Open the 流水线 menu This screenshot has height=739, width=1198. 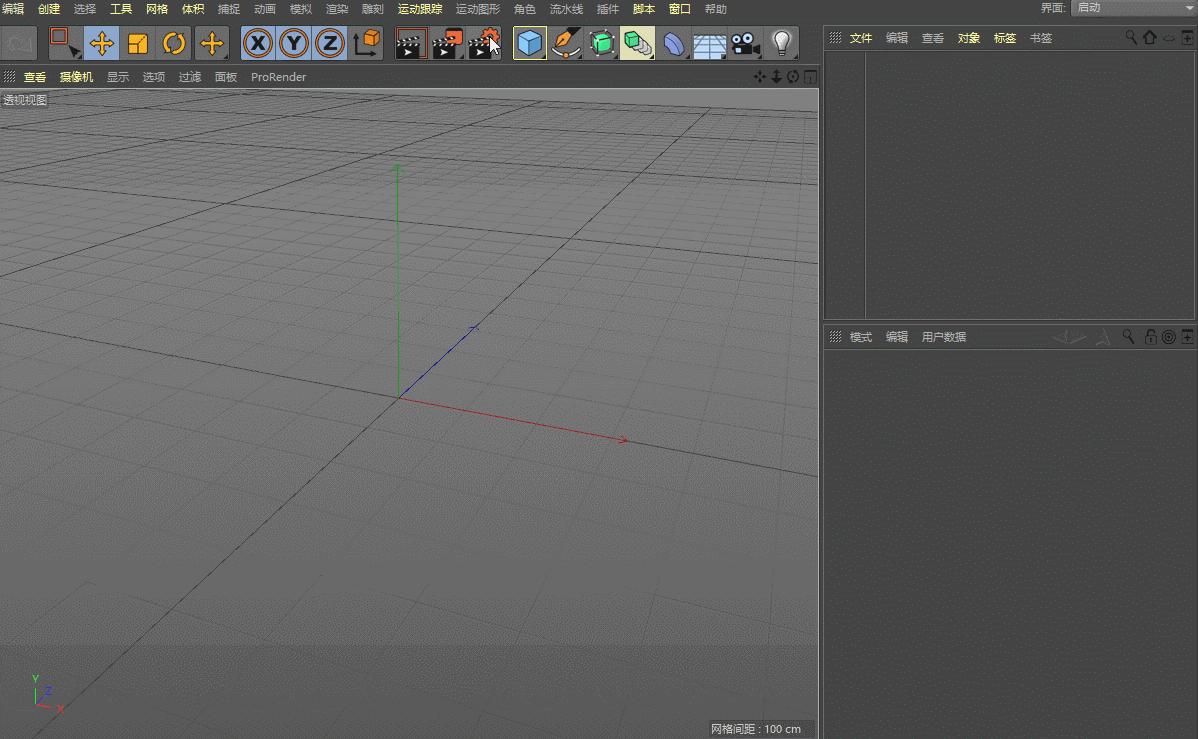(566, 9)
